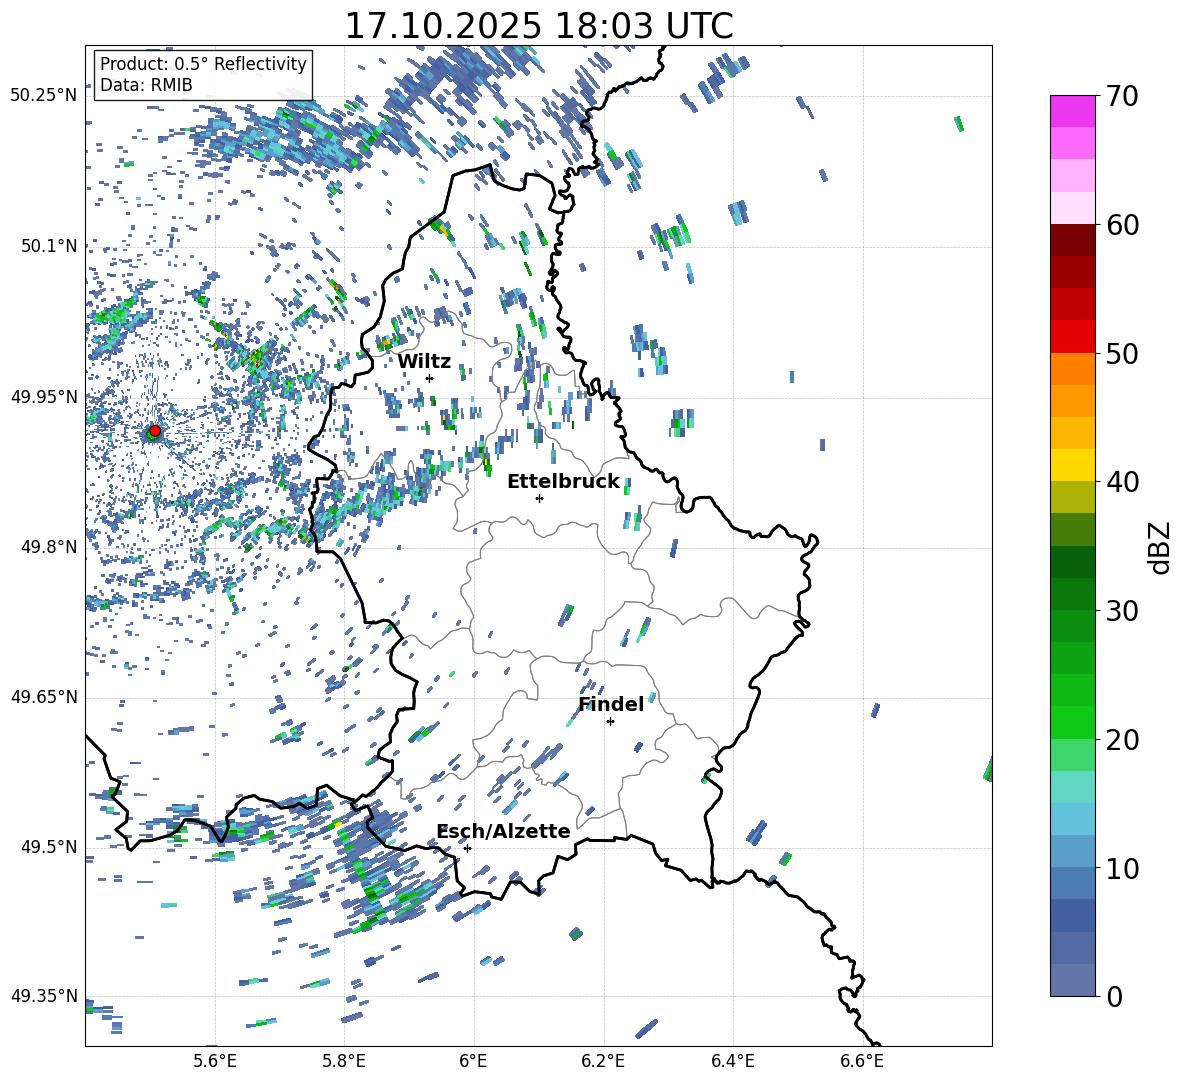Click the 49.8°N latitude label
Screen dimensions: 1184x1081
click(49, 547)
